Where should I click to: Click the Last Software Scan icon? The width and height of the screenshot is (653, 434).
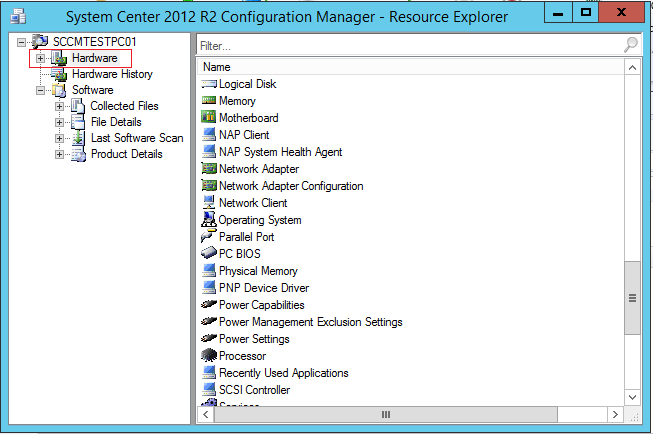pos(78,138)
